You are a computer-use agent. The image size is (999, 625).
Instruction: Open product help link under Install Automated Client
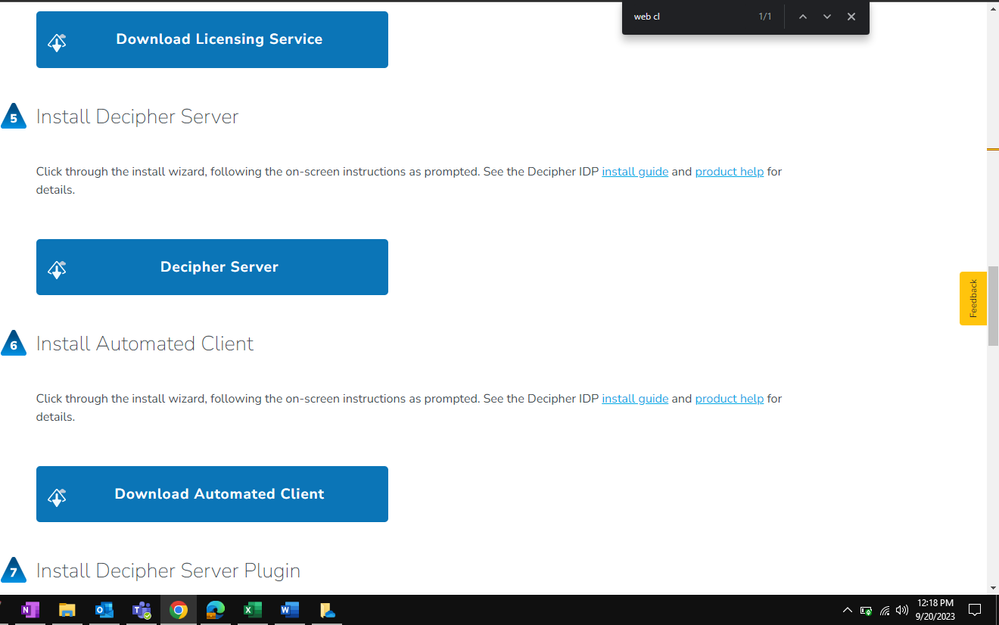click(729, 399)
